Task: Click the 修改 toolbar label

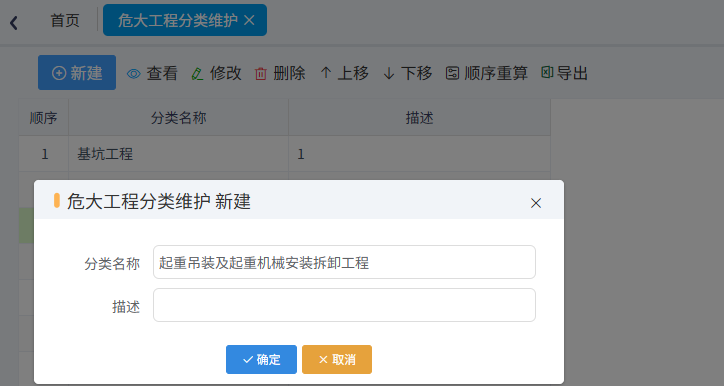Action: (x=225, y=73)
